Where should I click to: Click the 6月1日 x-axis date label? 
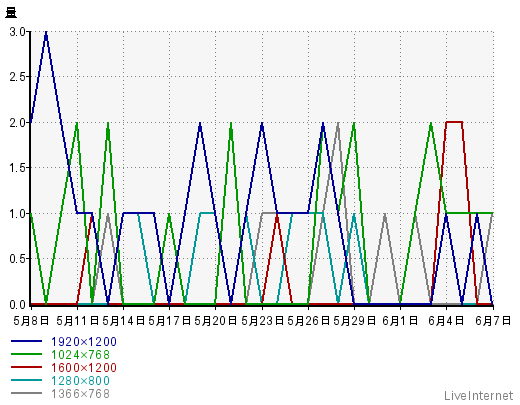click(400, 321)
